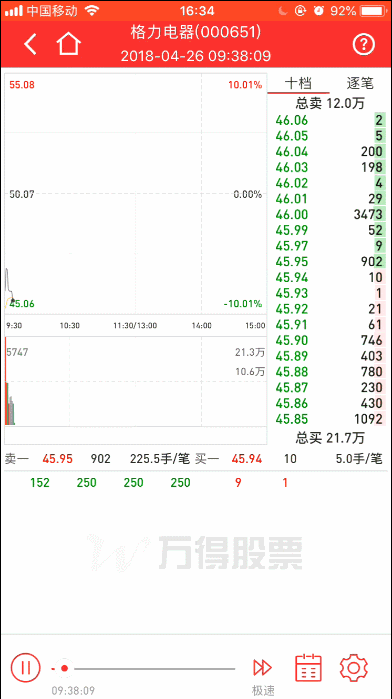Select the 46.06 sell order row
The height and width of the screenshot is (699, 392).
(x=330, y=120)
